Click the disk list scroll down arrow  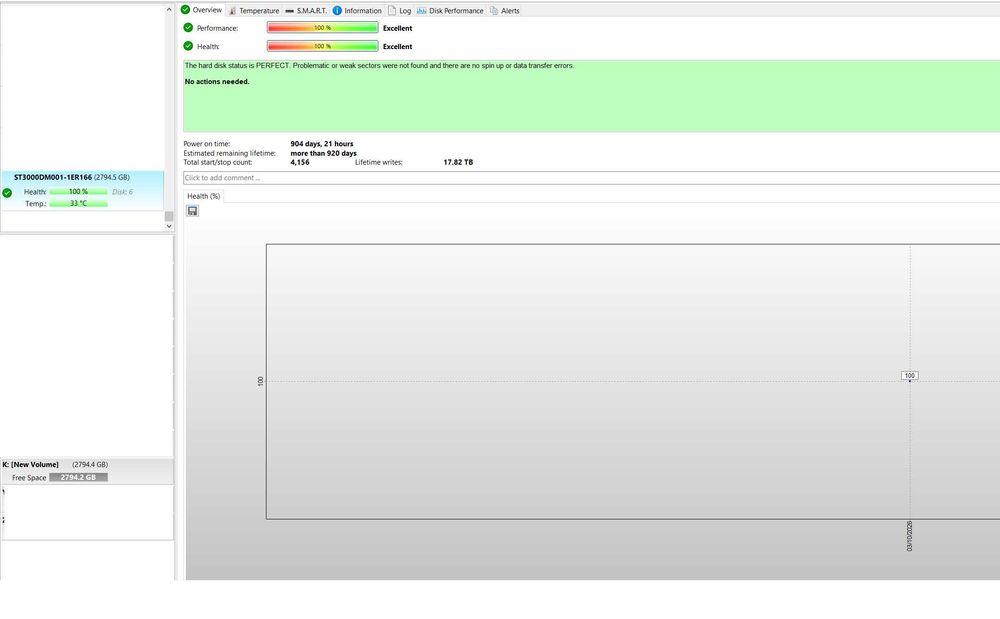169,226
